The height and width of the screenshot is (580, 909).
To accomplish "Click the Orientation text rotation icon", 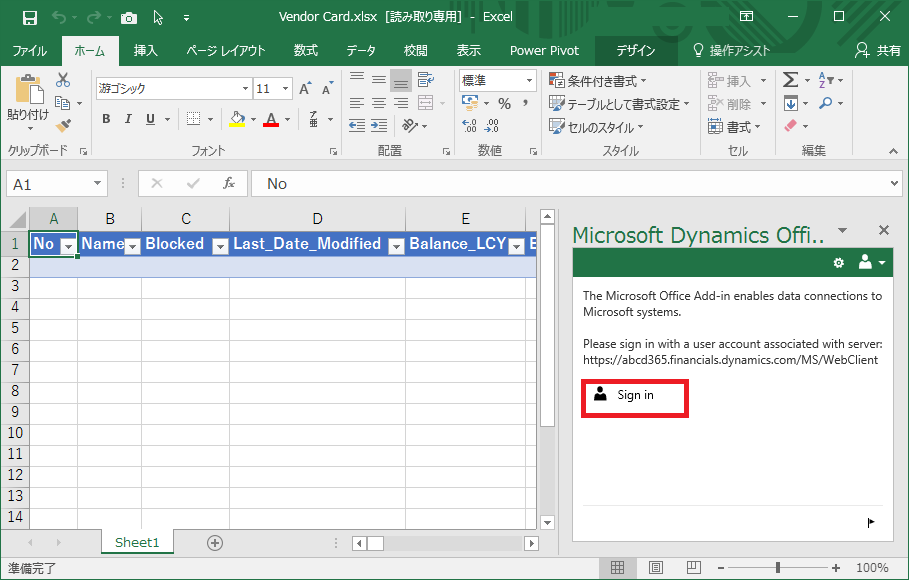I will (409, 125).
